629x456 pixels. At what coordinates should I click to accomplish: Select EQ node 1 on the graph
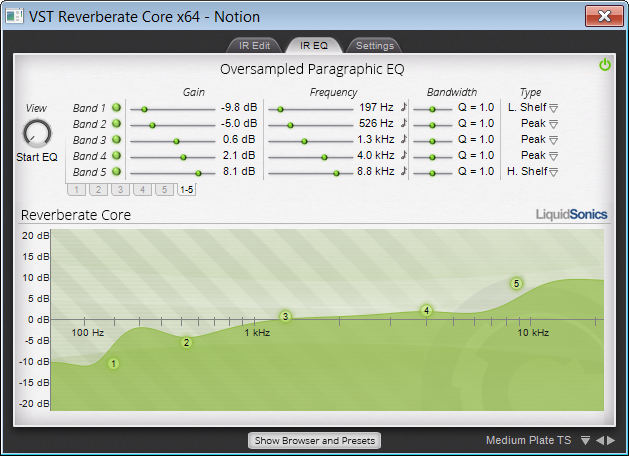(x=114, y=364)
